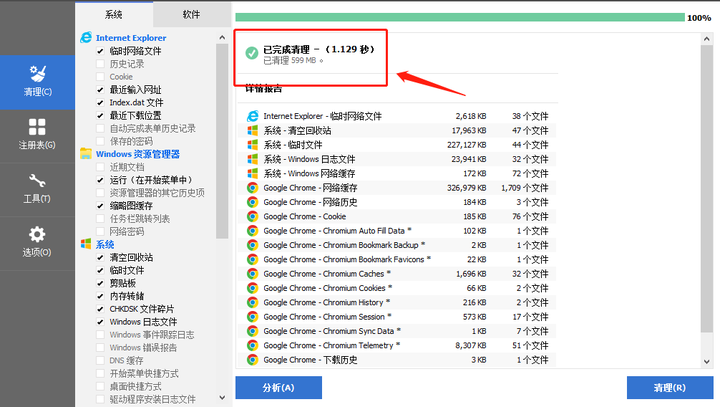Click Chrome icon beside Google Chrome - 网络历史

[x=253, y=202]
